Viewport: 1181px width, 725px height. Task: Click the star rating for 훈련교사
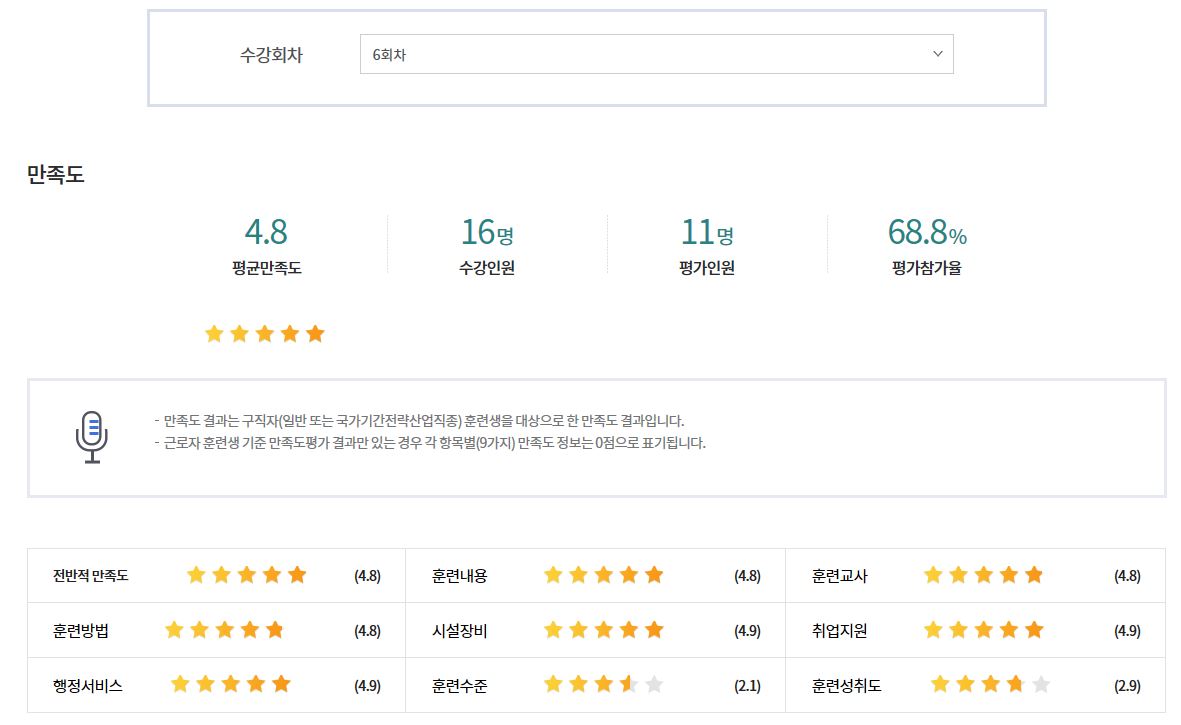click(x=983, y=575)
